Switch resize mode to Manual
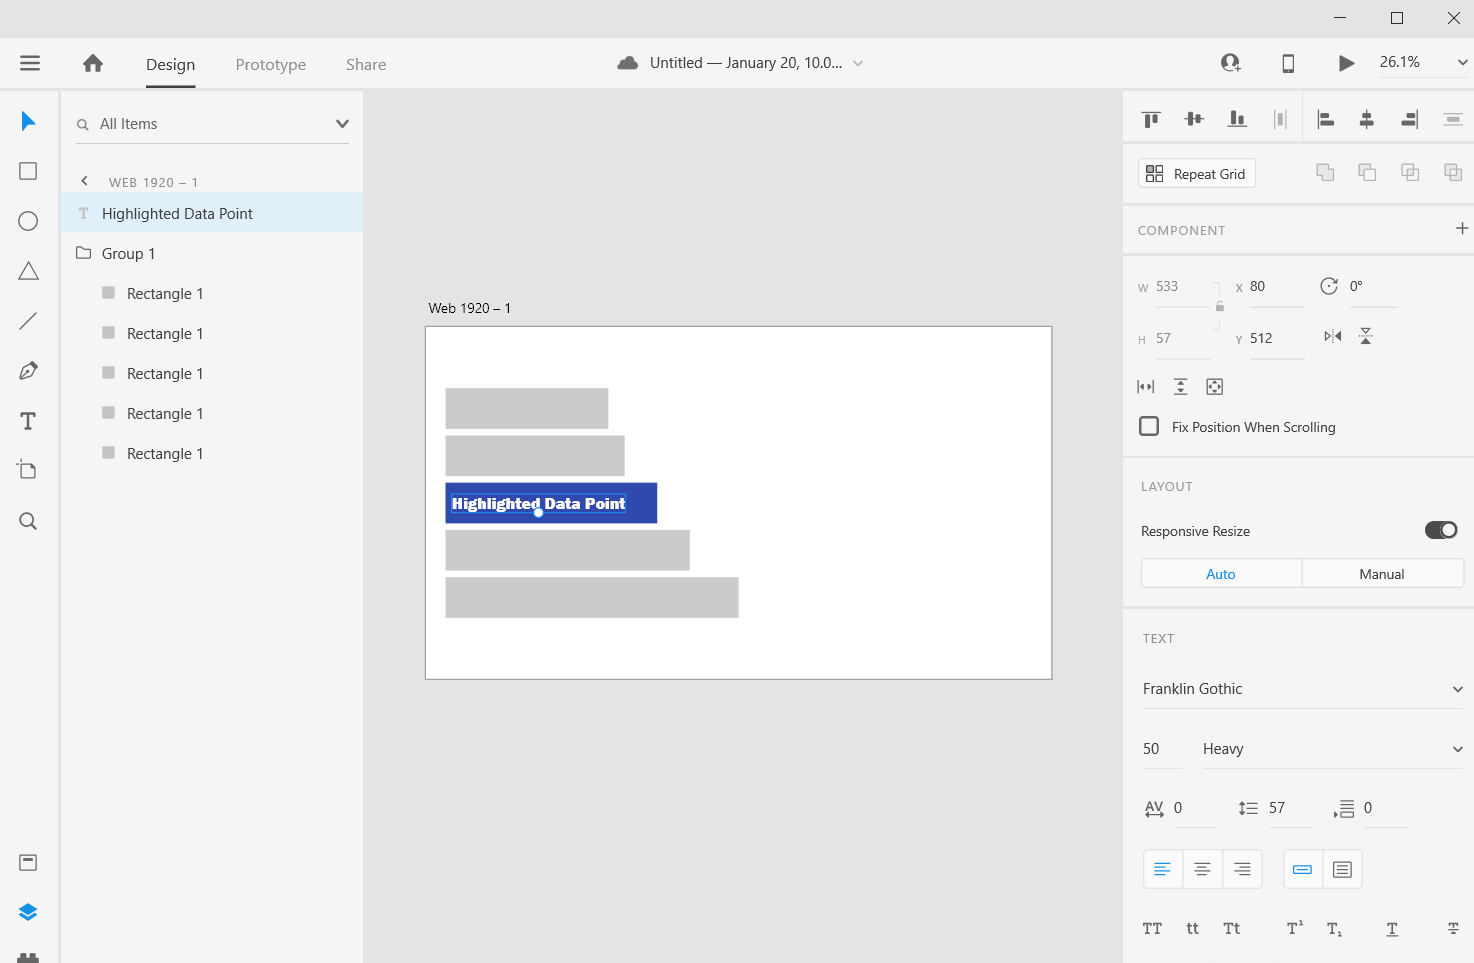This screenshot has height=963, width=1474. [x=1382, y=573]
